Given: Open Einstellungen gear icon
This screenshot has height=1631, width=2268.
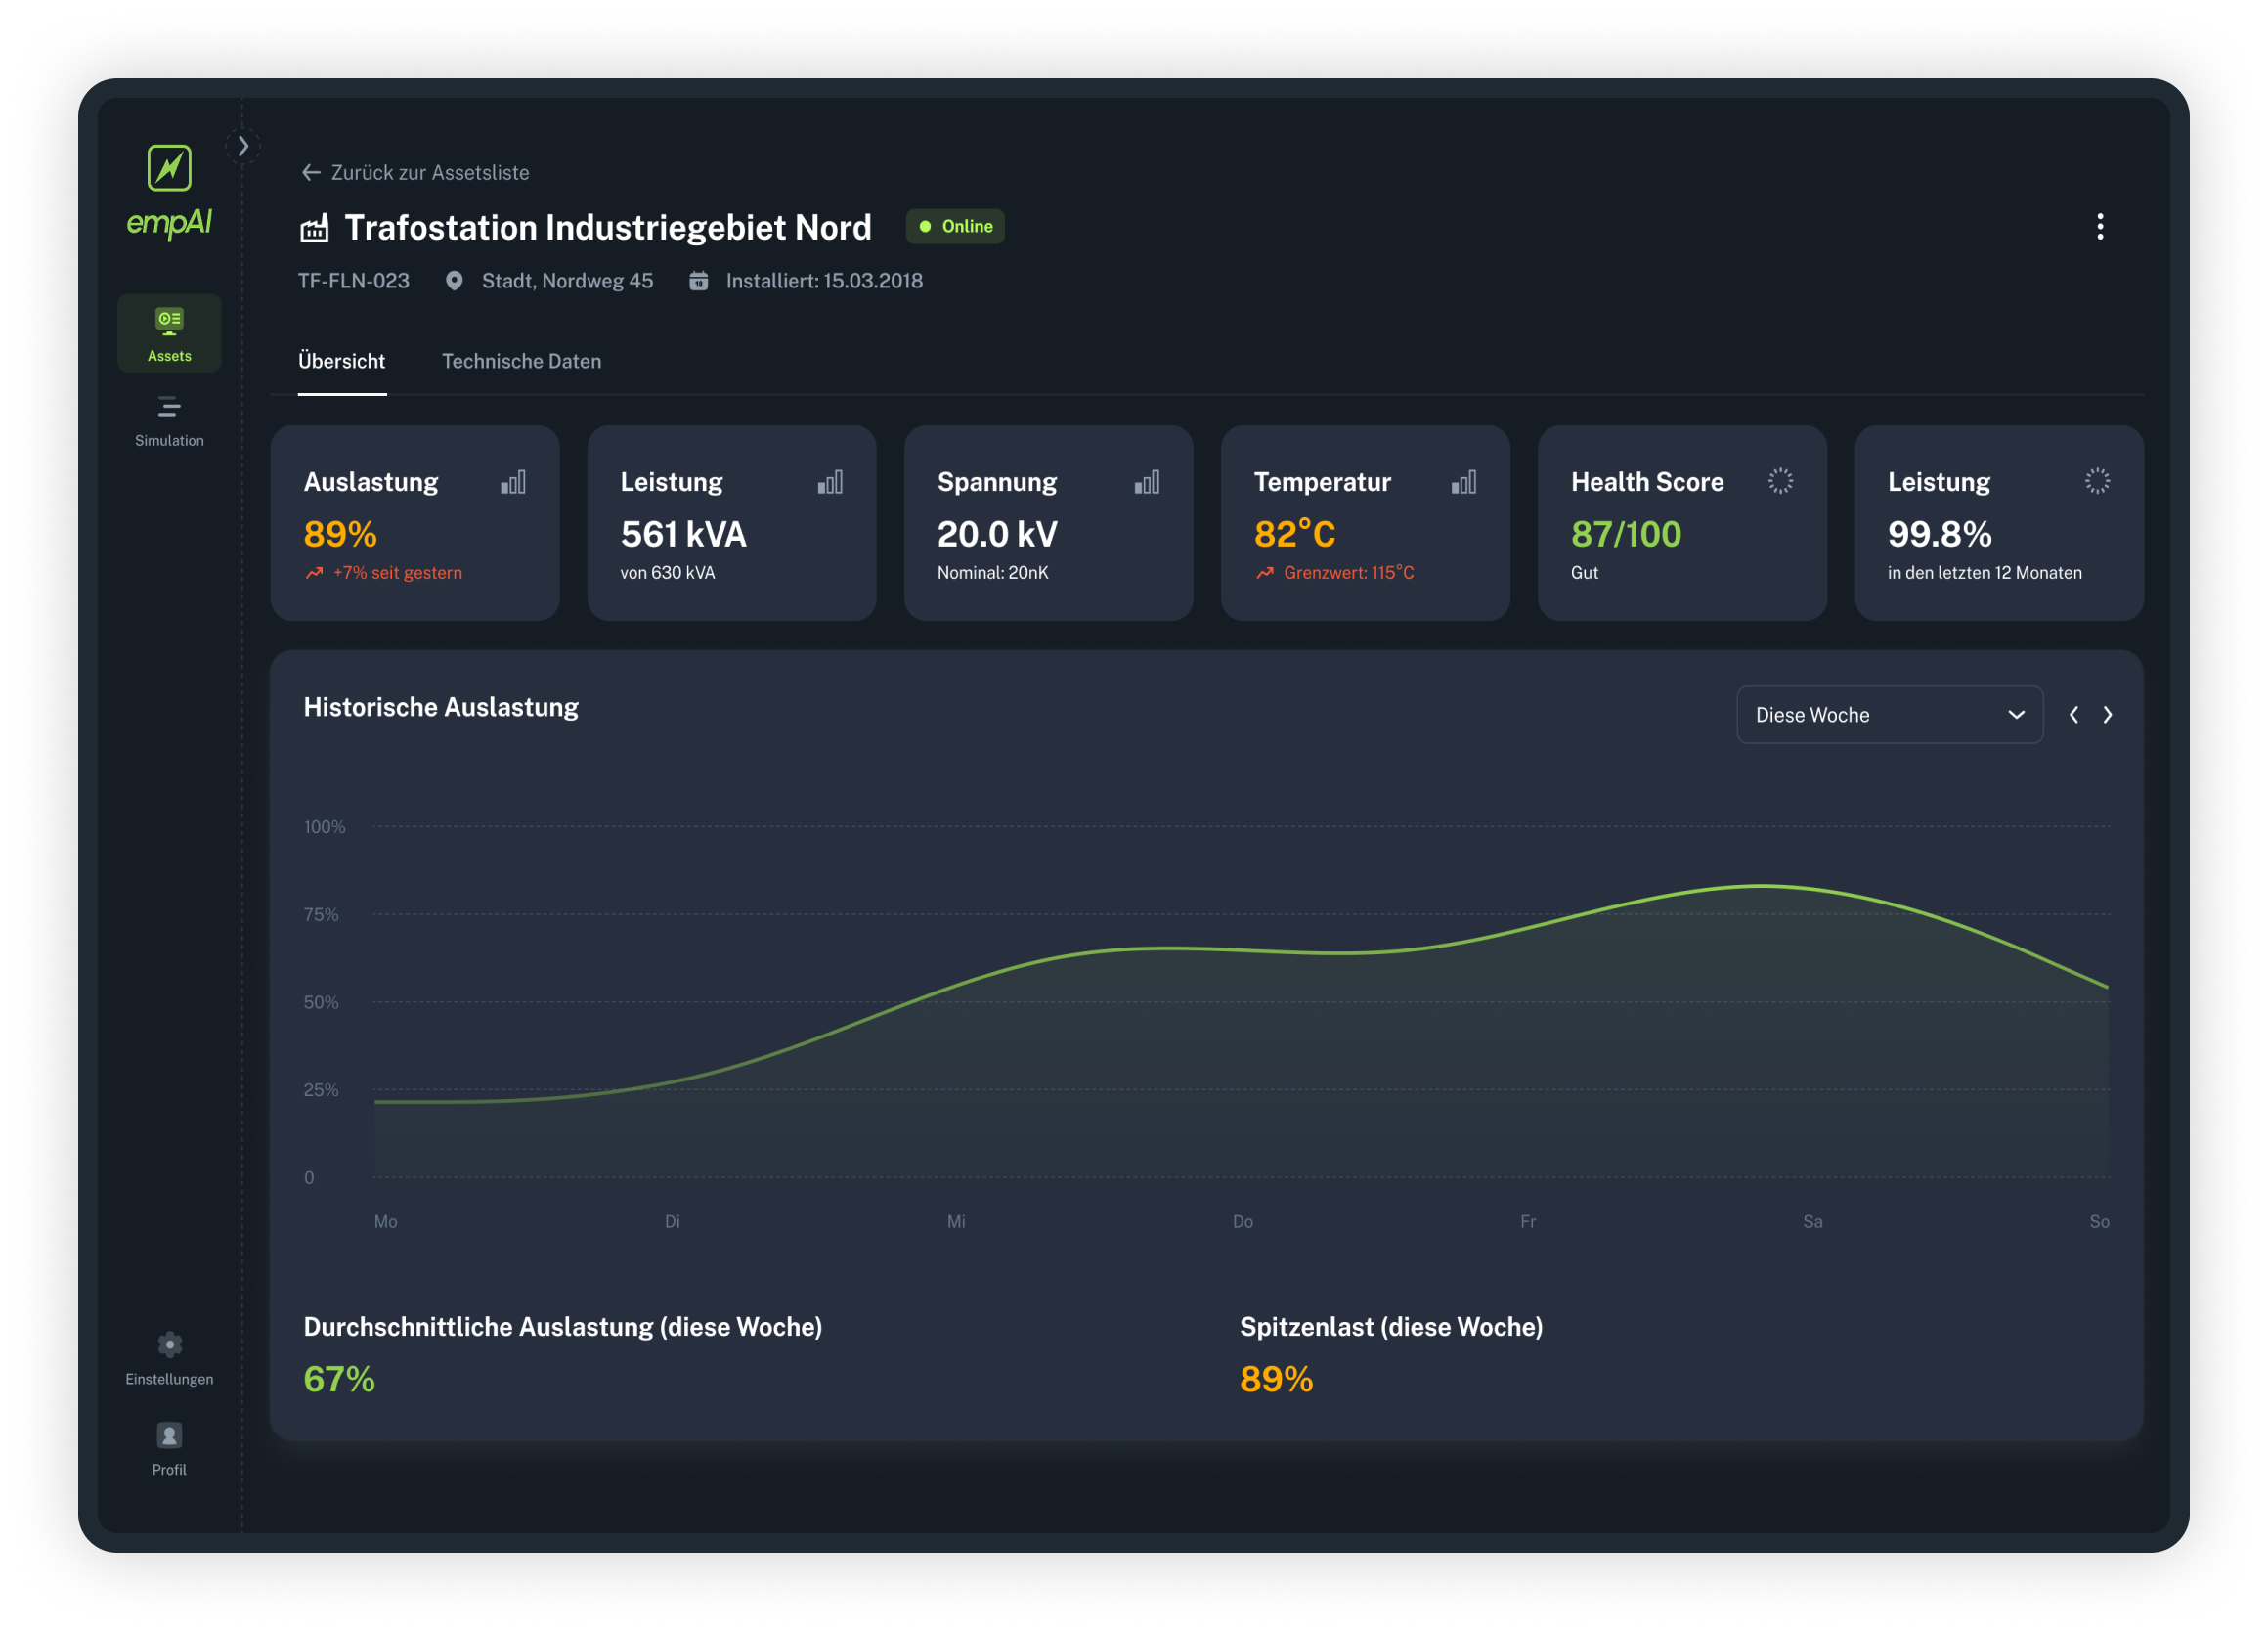Looking at the screenshot, I should (169, 1344).
